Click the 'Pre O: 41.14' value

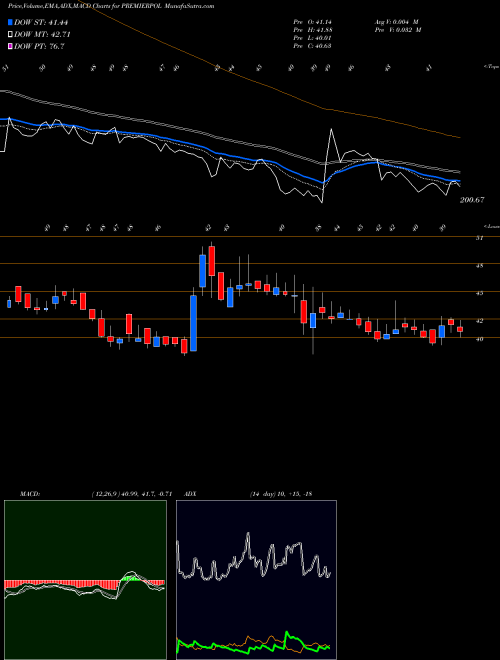(x=312, y=22)
